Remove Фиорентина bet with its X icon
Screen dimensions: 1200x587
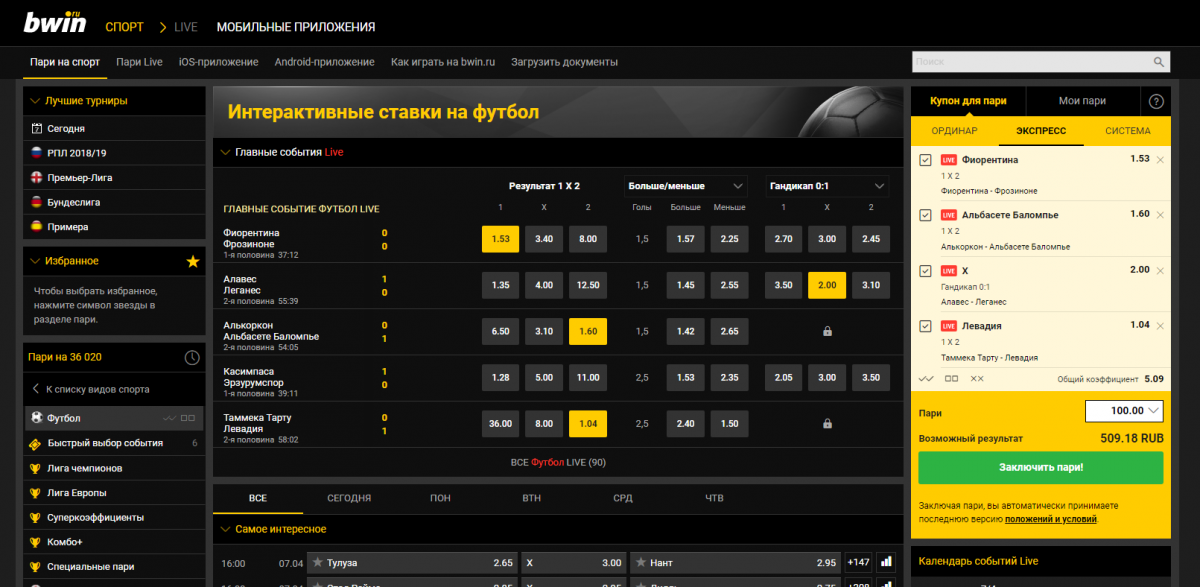1160,160
